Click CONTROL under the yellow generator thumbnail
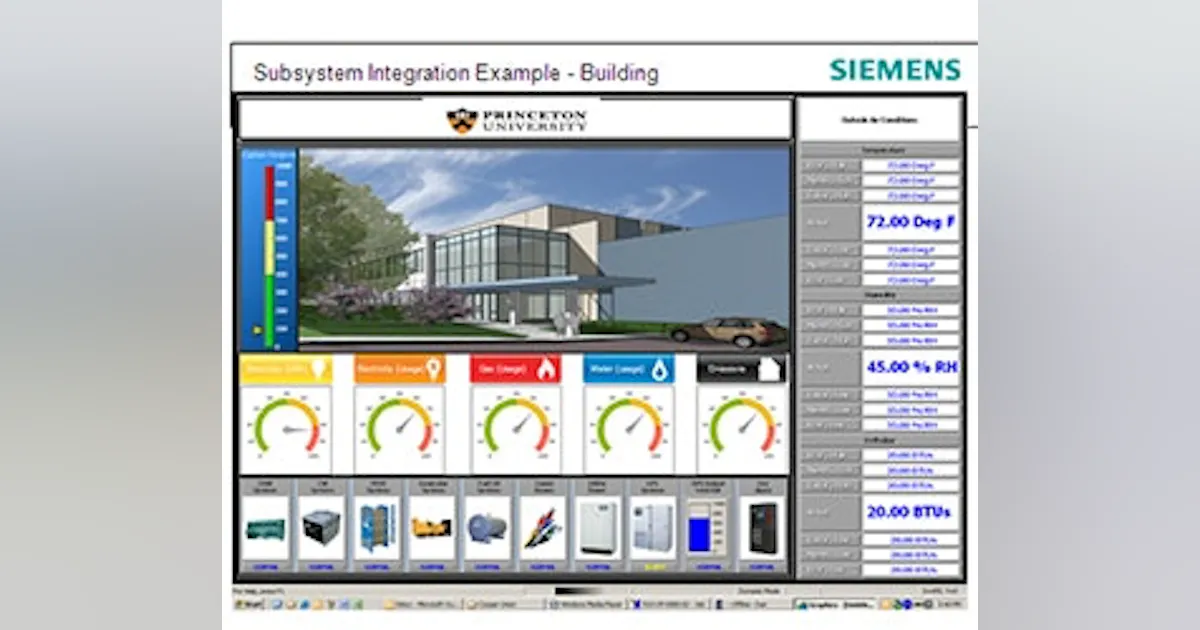Screen dimensions: 1200x630 tap(430, 566)
